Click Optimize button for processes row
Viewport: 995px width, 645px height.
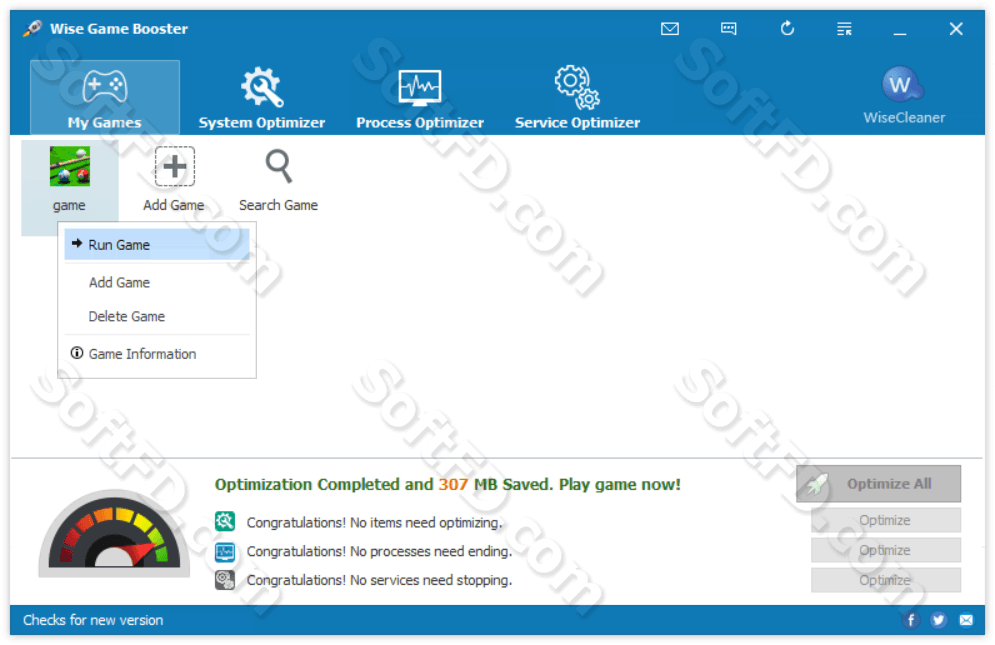coord(885,550)
